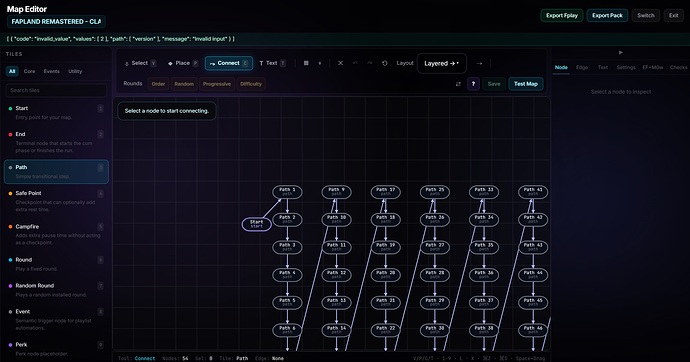Pick the Event tile
The width and height of the screenshot is (690, 362).
click(56, 319)
